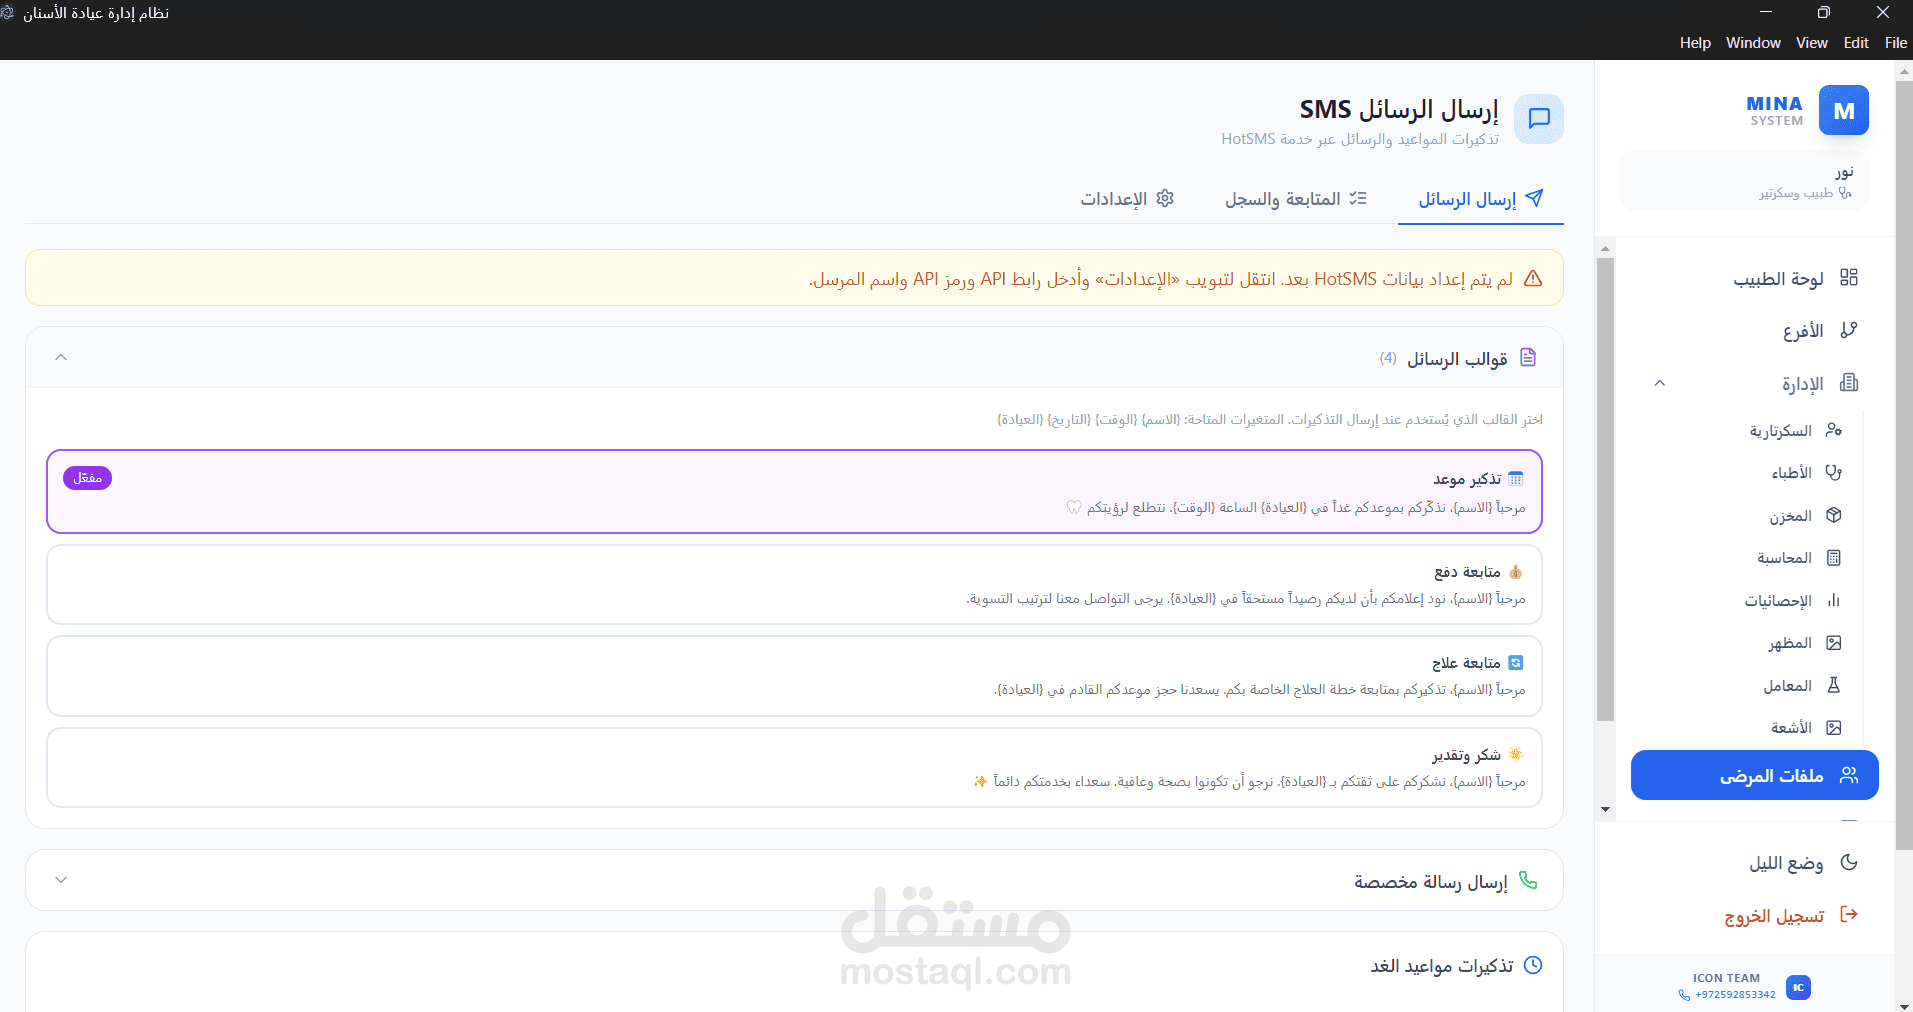Click the stethoscope icon for الأطباء

pos(1833,473)
